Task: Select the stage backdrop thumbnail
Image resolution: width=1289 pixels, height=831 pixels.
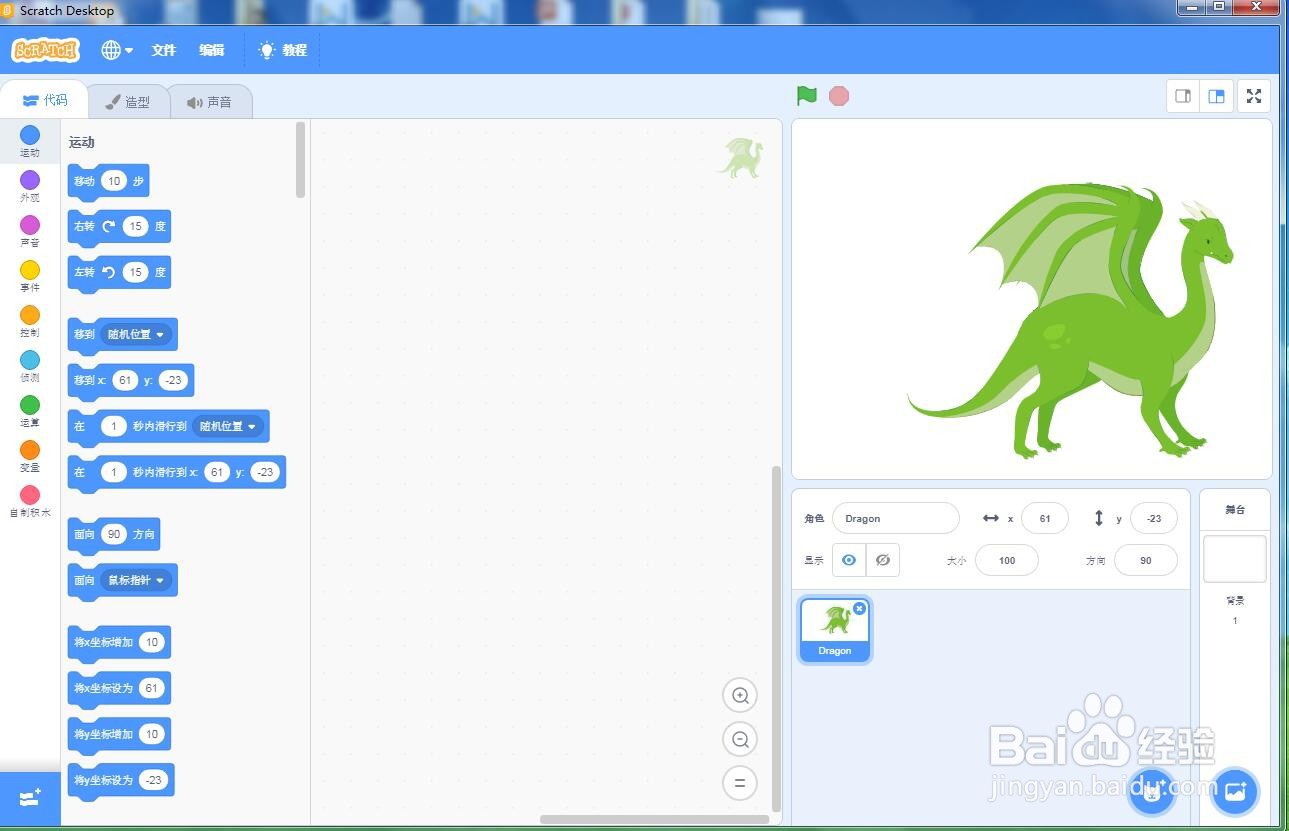Action: click(x=1235, y=559)
